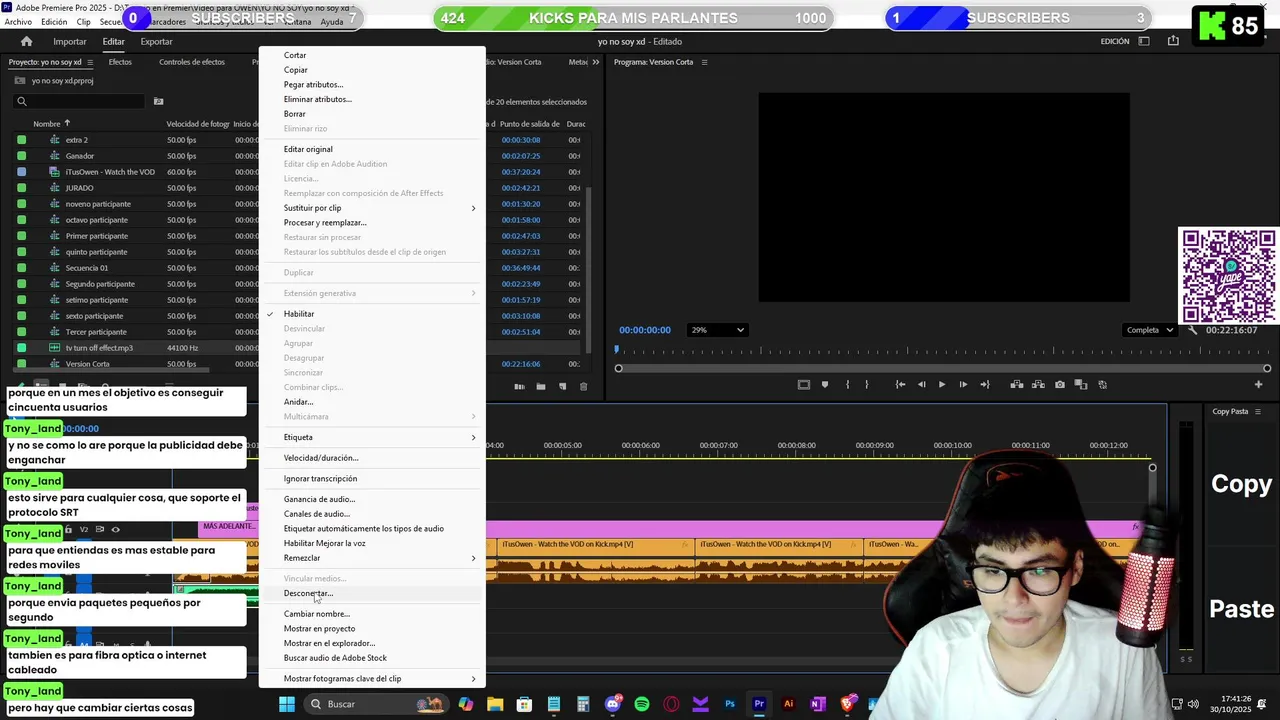Click Program monitor playhead on time ruler

616,350
